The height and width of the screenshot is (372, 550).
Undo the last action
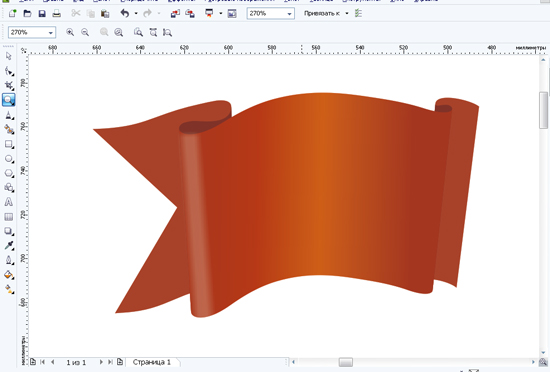point(125,13)
